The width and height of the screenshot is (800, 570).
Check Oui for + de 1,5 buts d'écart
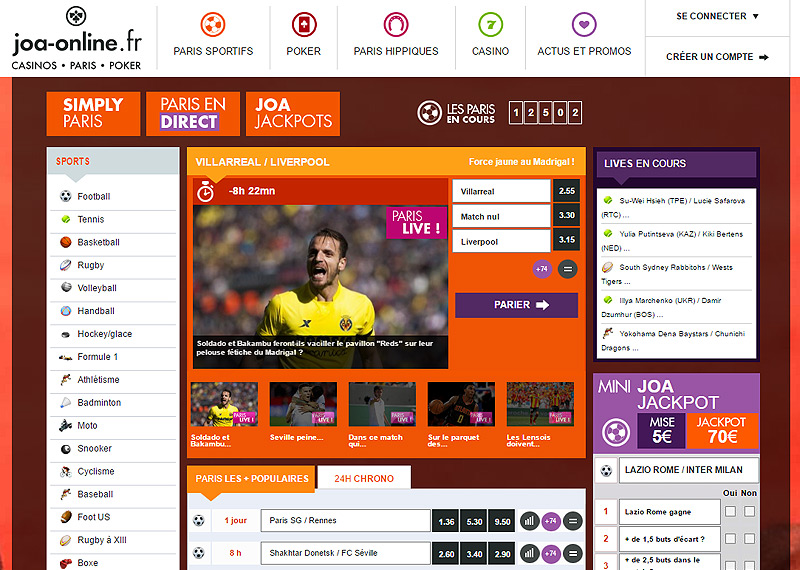click(x=731, y=538)
